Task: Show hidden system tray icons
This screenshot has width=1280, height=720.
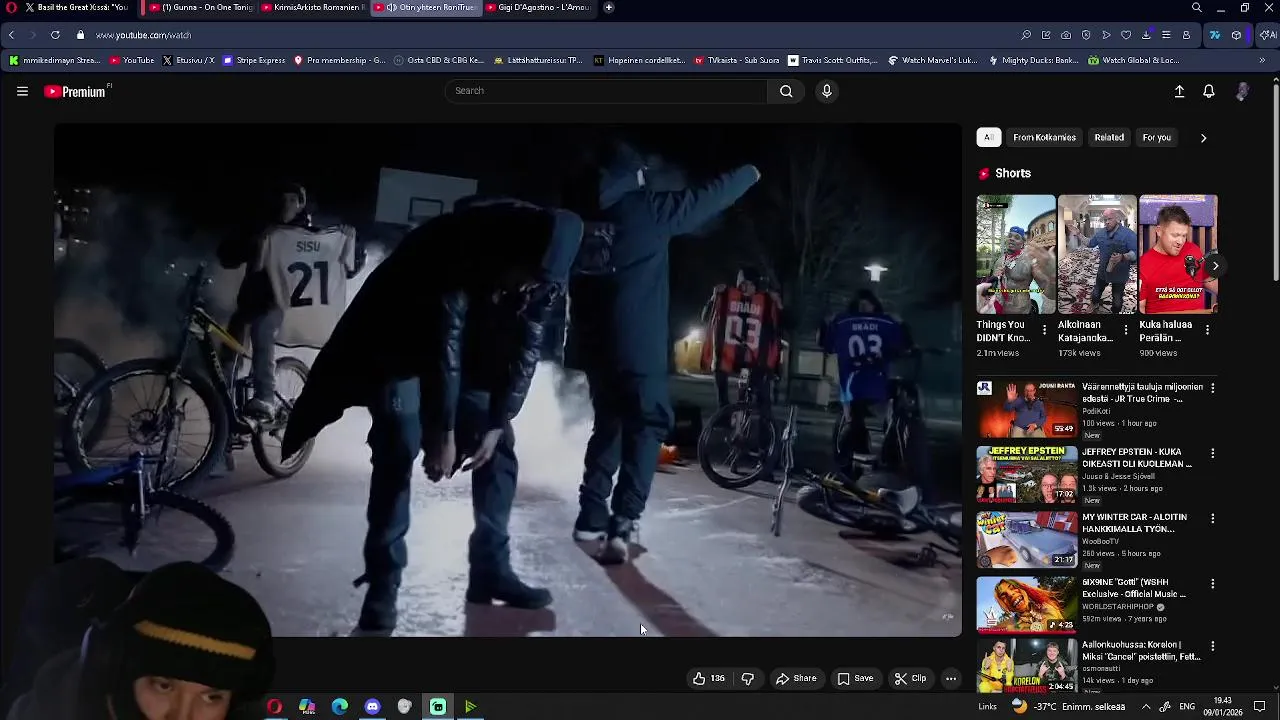Action: click(1146, 707)
